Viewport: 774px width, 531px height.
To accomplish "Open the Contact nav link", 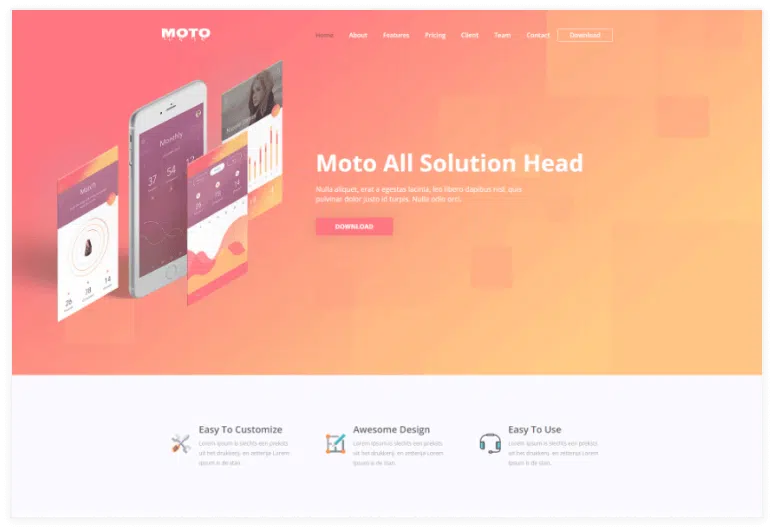I will click(538, 35).
